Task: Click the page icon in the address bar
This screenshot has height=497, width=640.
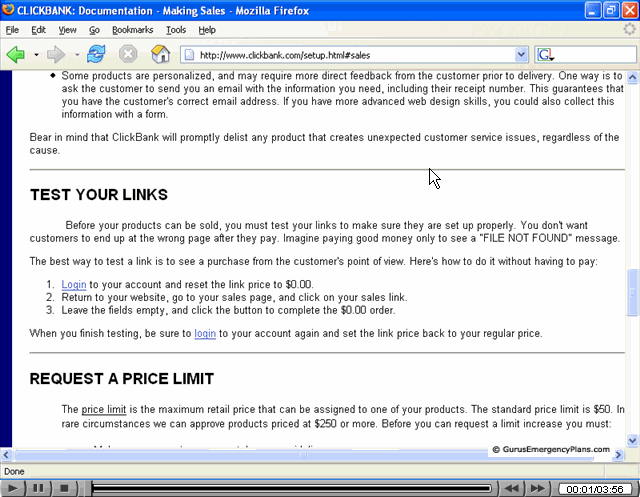Action: pos(189,55)
